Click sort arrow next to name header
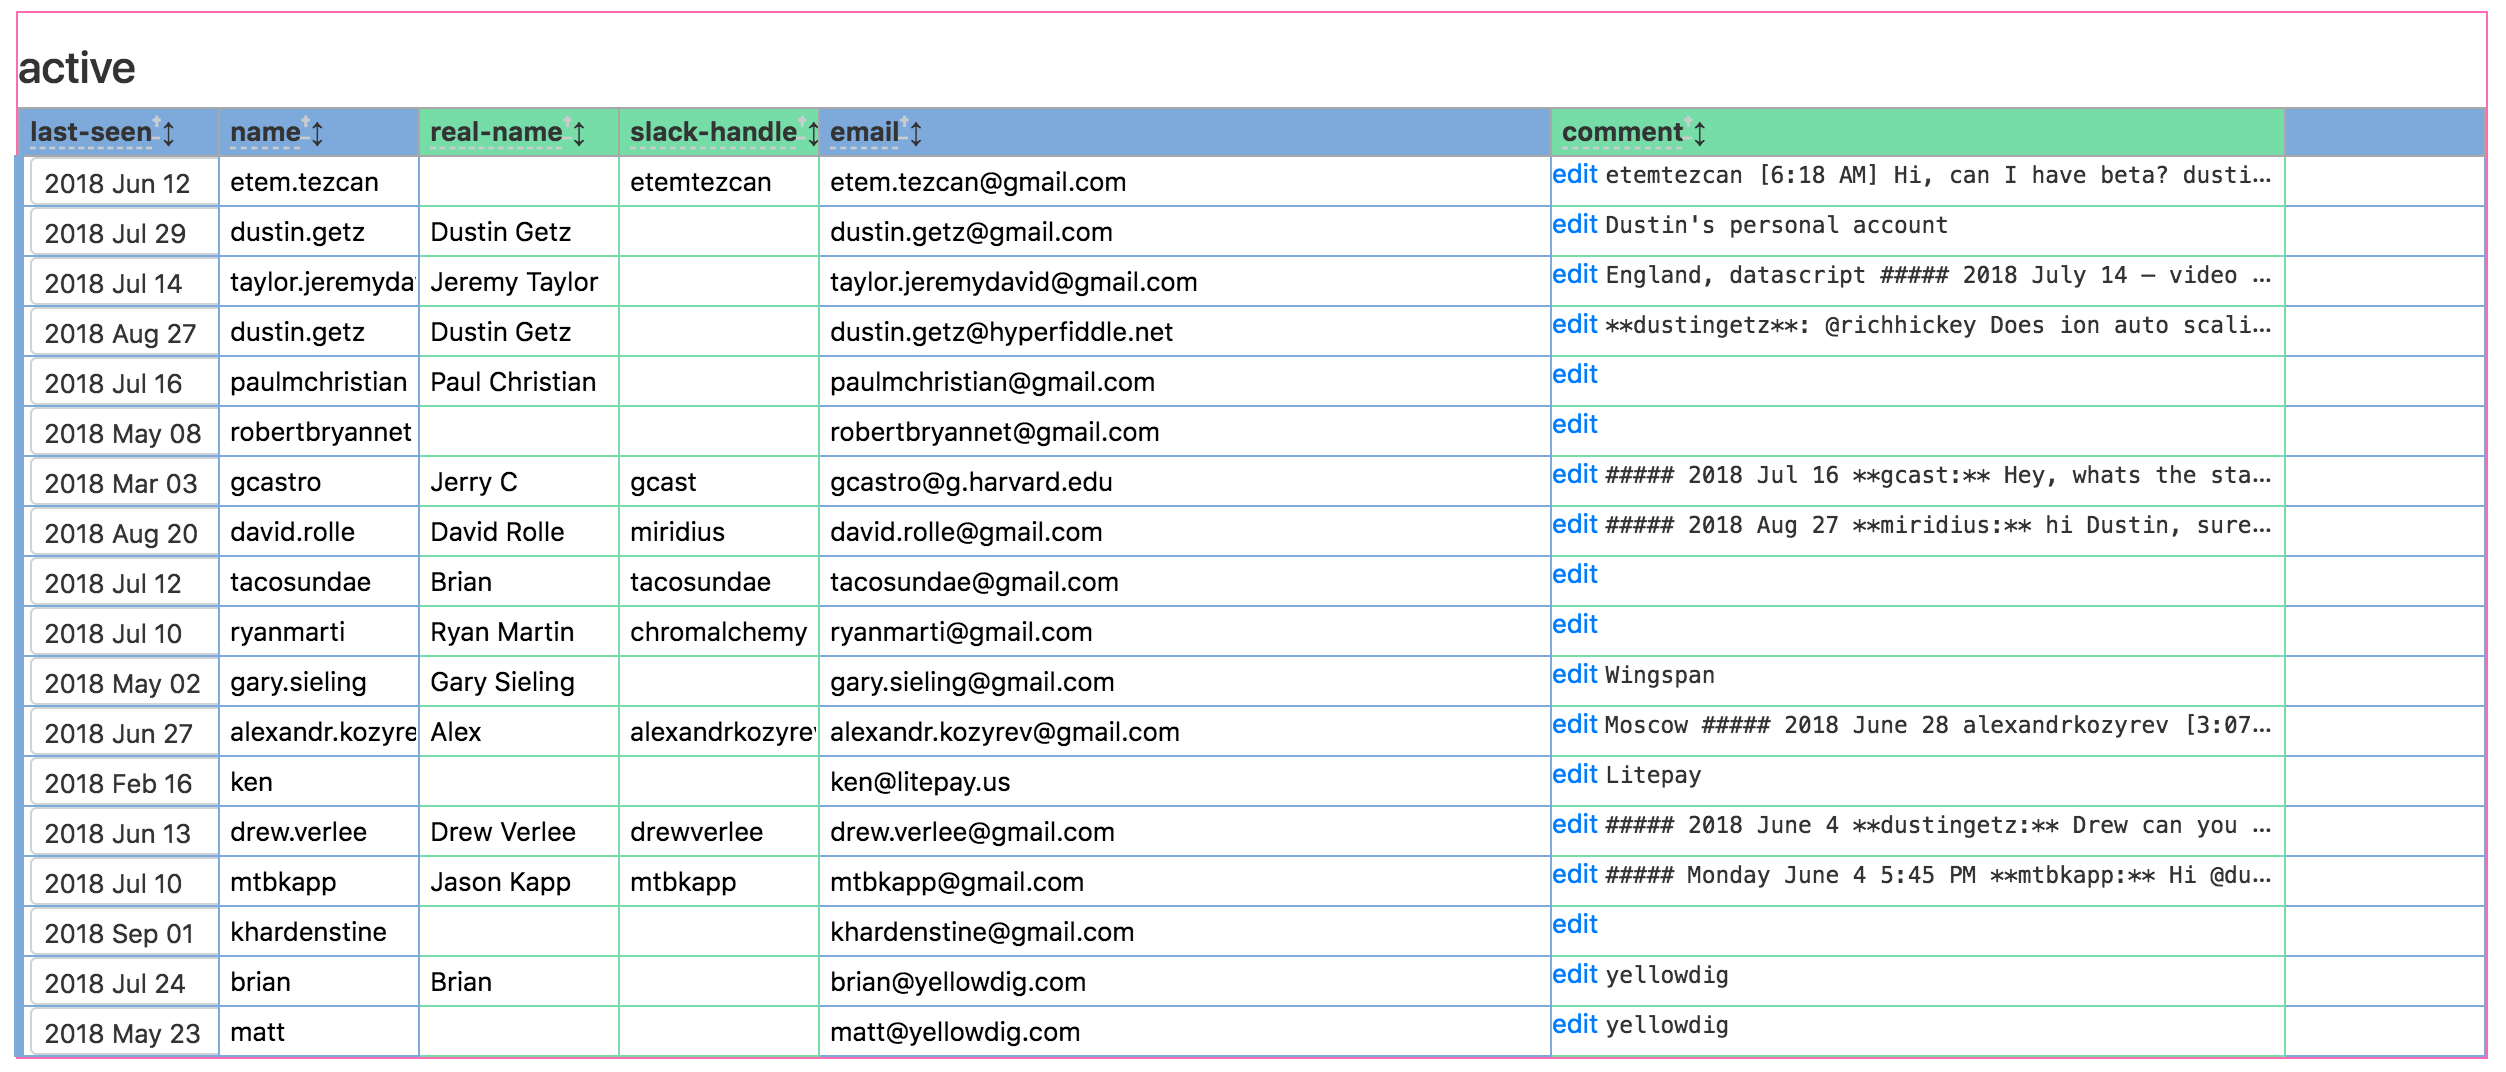 tap(317, 133)
